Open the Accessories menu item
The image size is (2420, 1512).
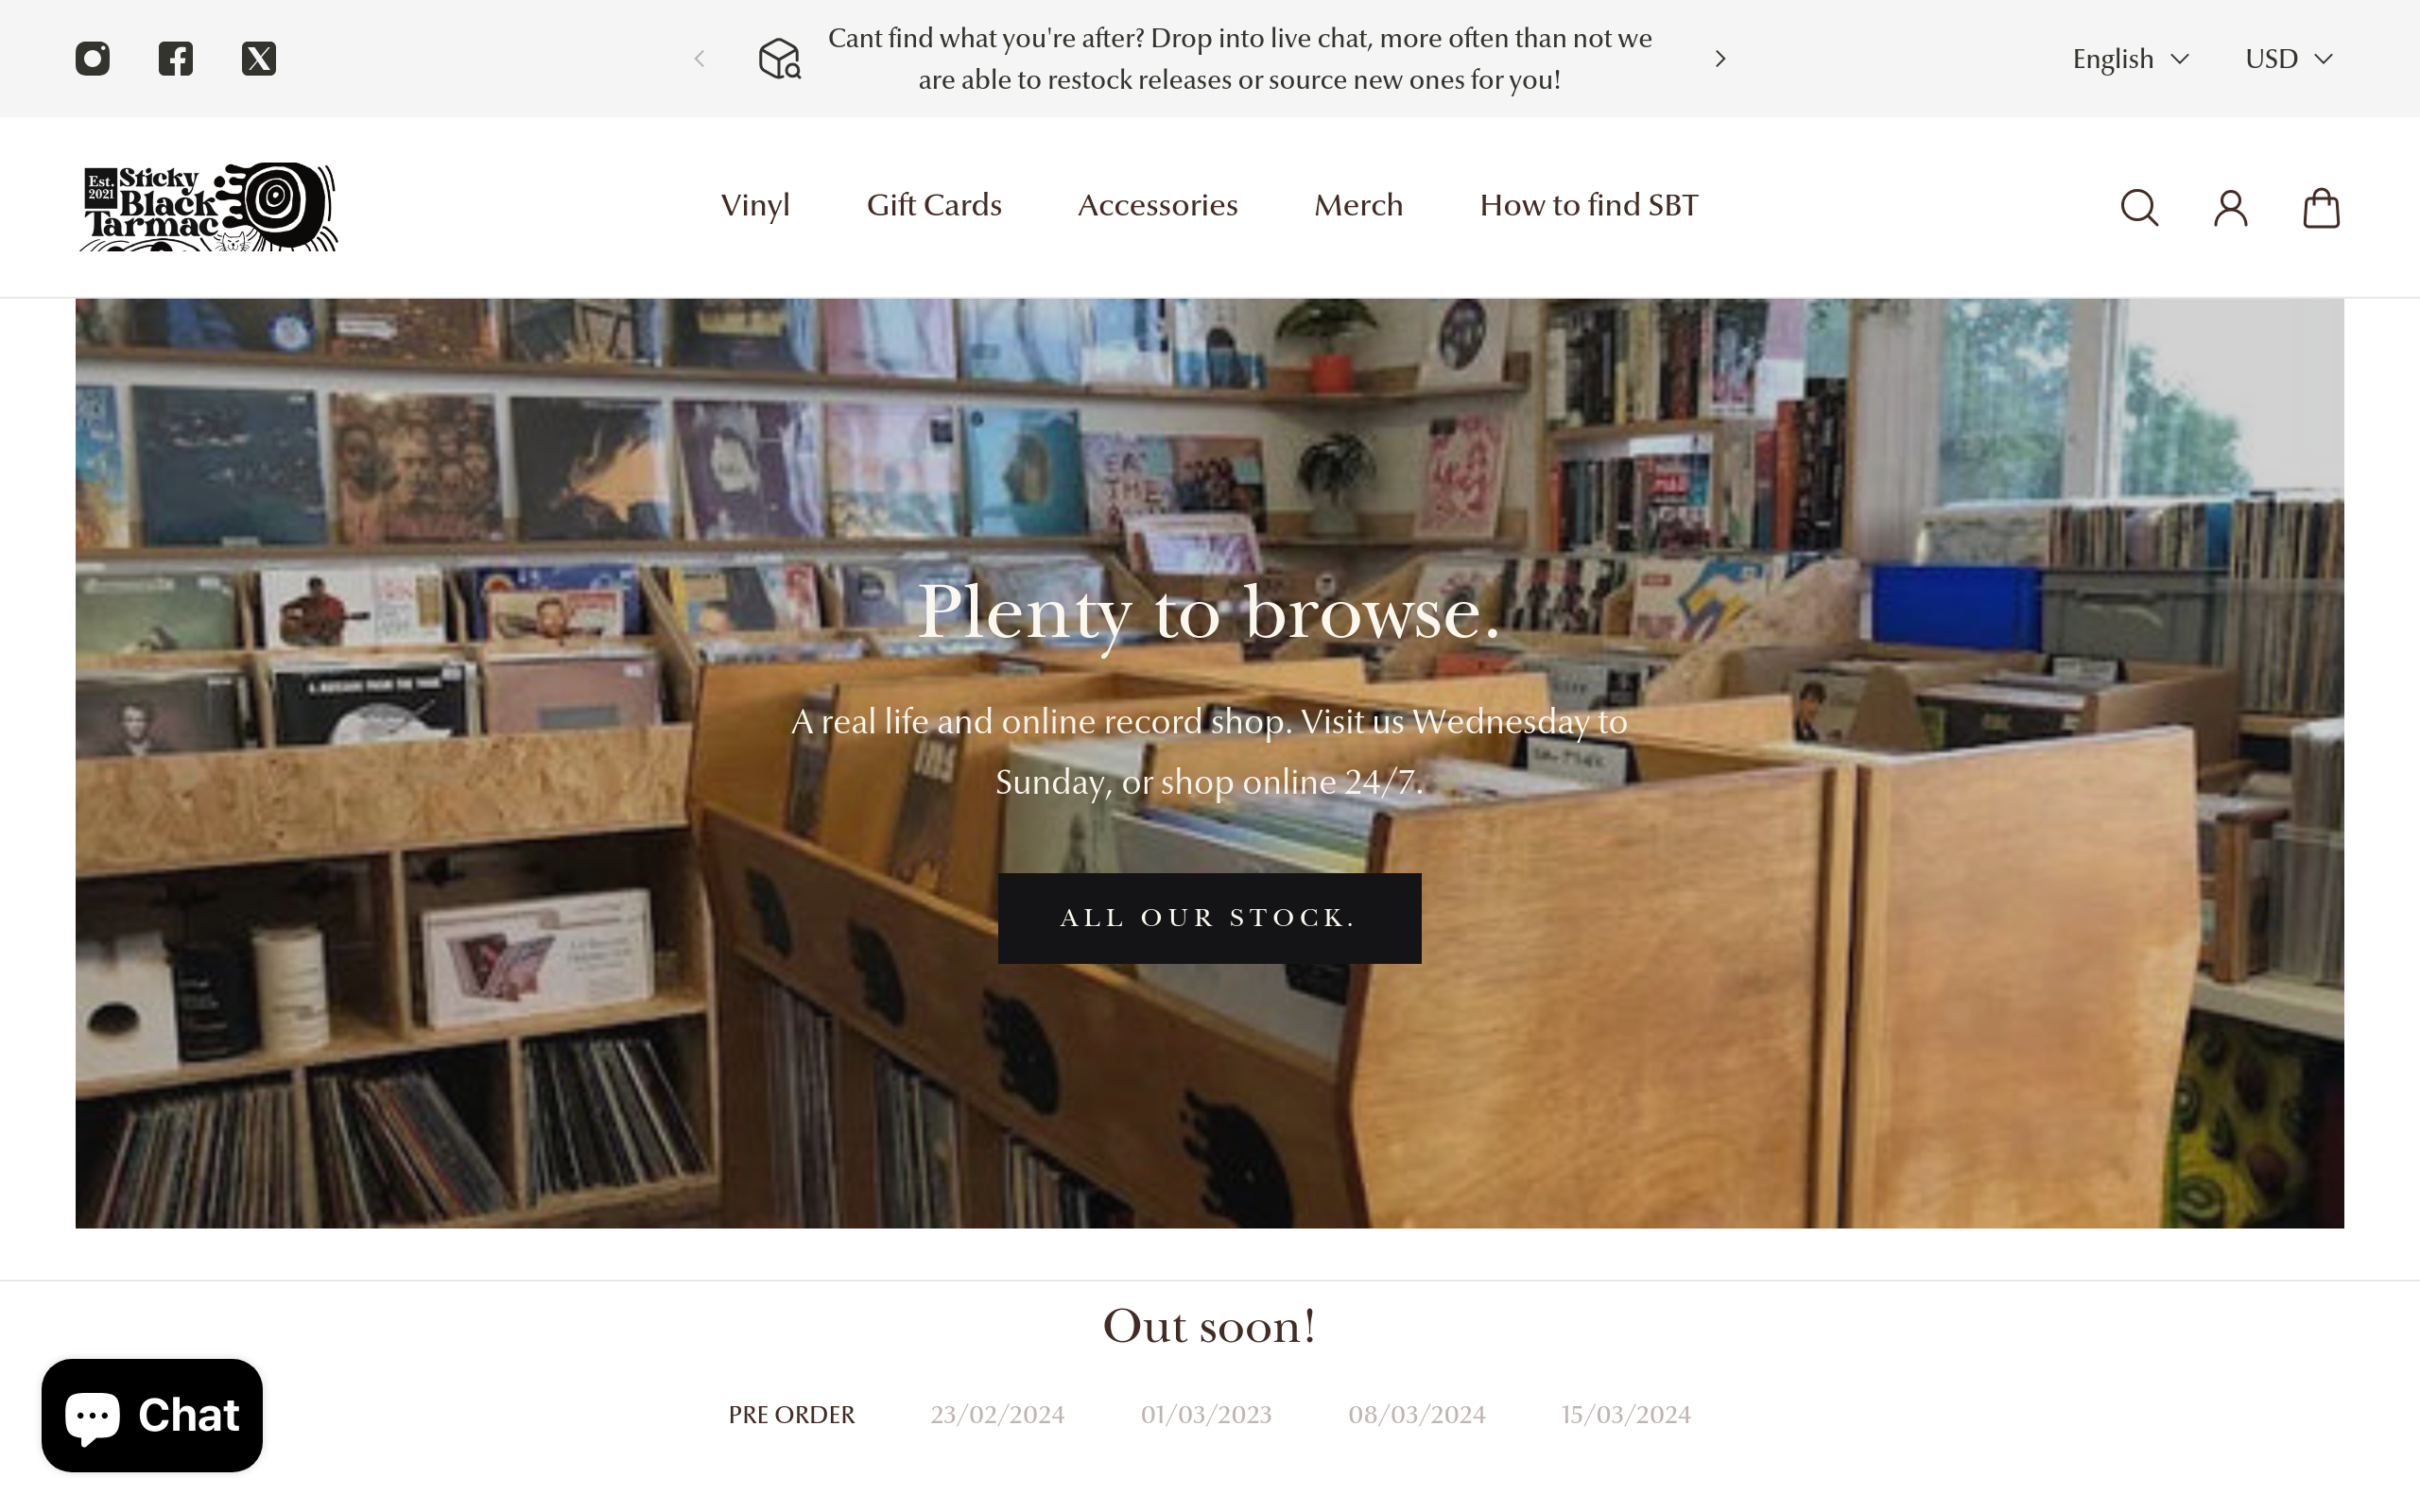pyautogui.click(x=1157, y=205)
